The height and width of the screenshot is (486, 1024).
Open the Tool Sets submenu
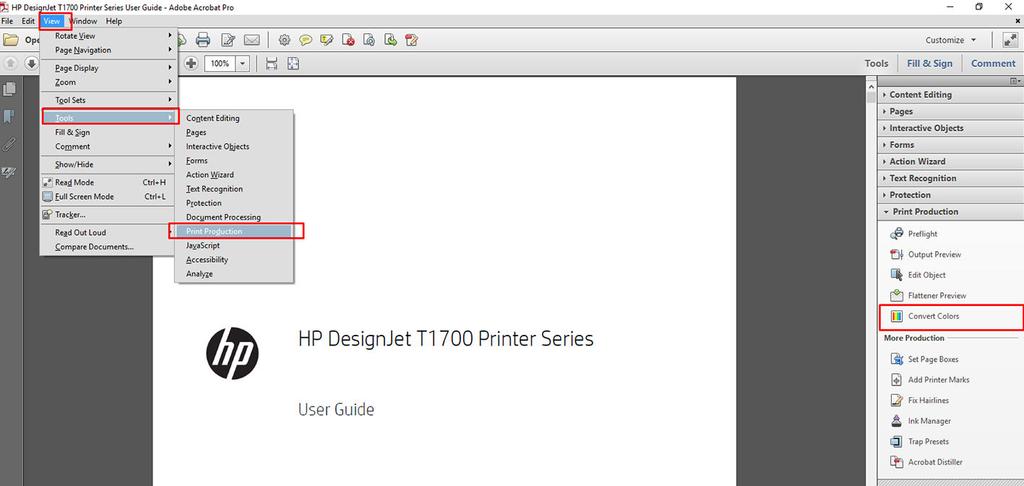coord(109,100)
